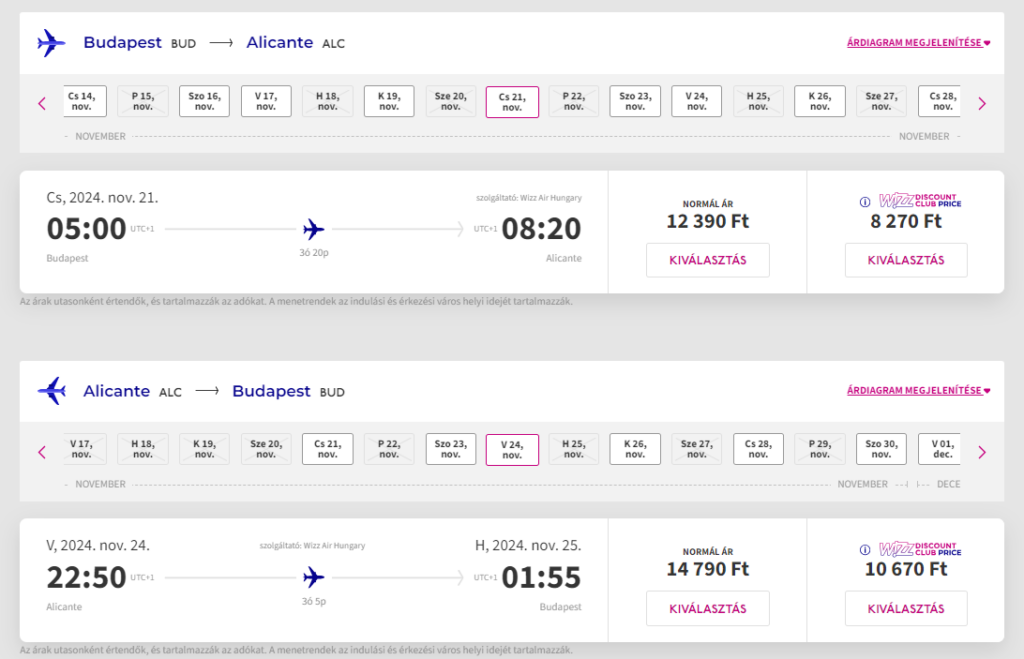Open info icon beside outbound WIZZ Discount Club price
The width and height of the screenshot is (1024, 659).
(x=865, y=202)
